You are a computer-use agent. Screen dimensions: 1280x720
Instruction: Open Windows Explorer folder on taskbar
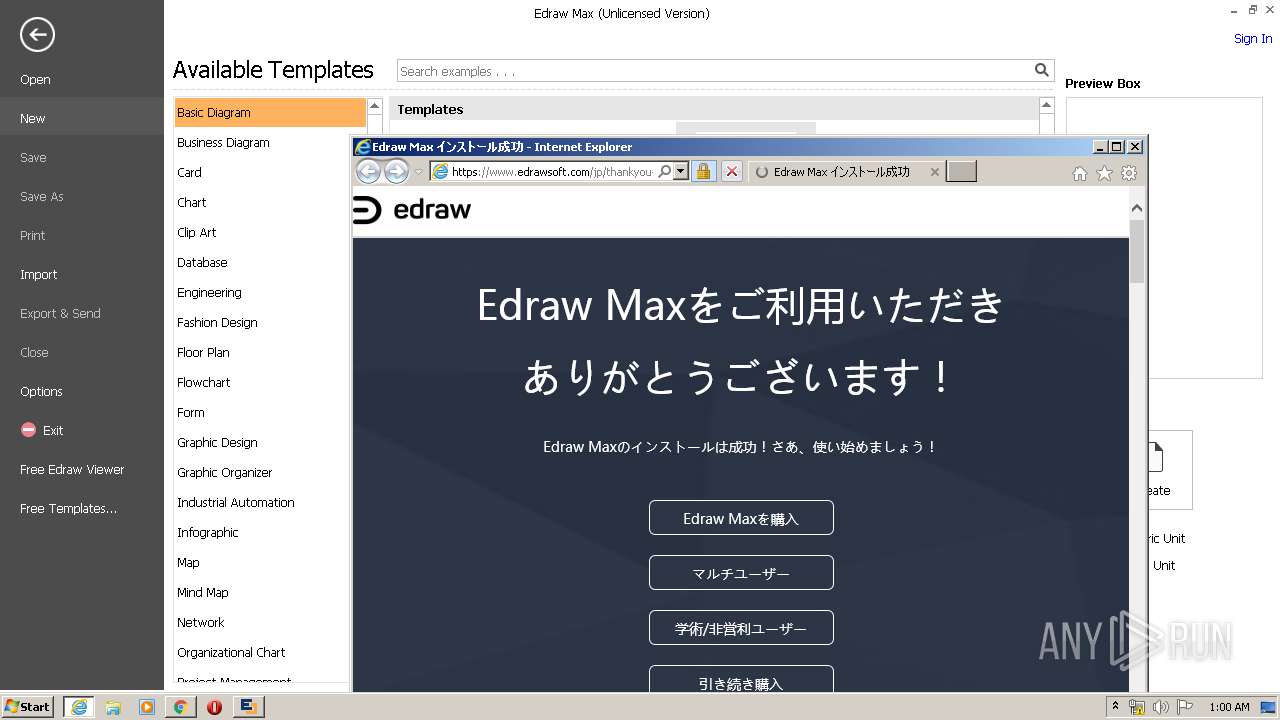pos(113,707)
